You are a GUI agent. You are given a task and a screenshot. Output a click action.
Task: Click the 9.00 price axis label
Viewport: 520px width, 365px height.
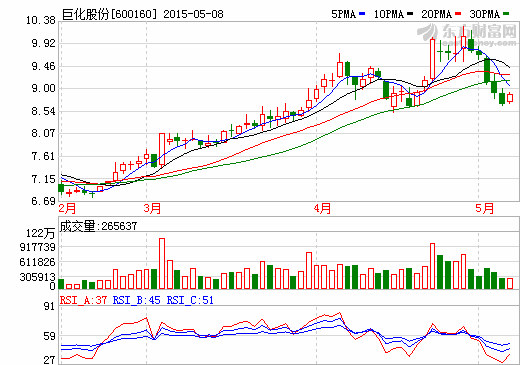tap(44, 89)
